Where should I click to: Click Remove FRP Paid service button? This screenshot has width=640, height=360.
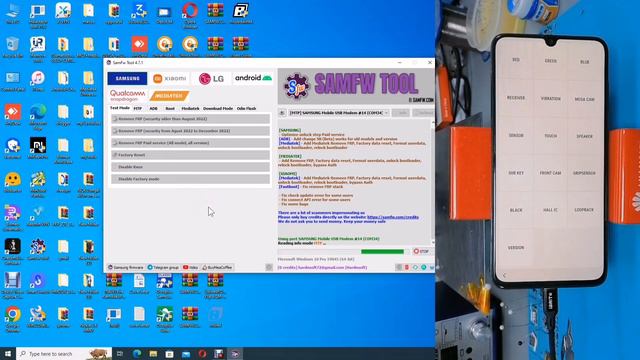(191, 143)
